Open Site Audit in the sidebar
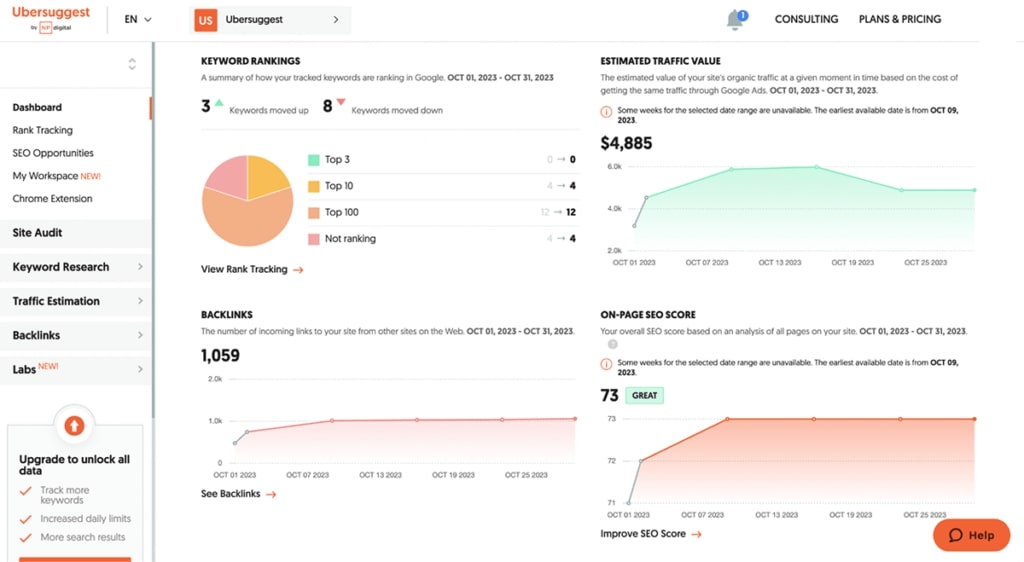Viewport: 1024px width, 562px height. click(76, 233)
